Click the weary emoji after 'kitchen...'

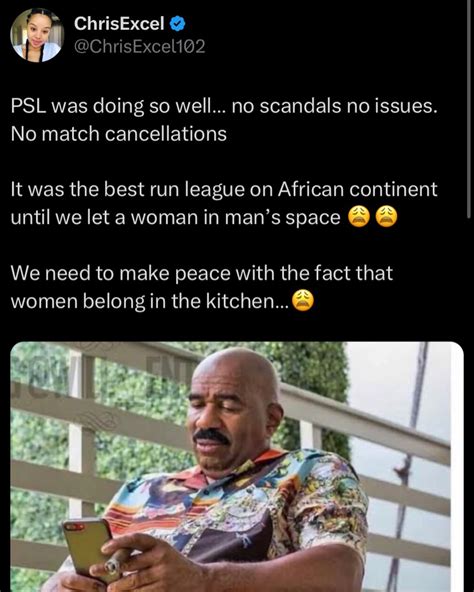(x=303, y=301)
